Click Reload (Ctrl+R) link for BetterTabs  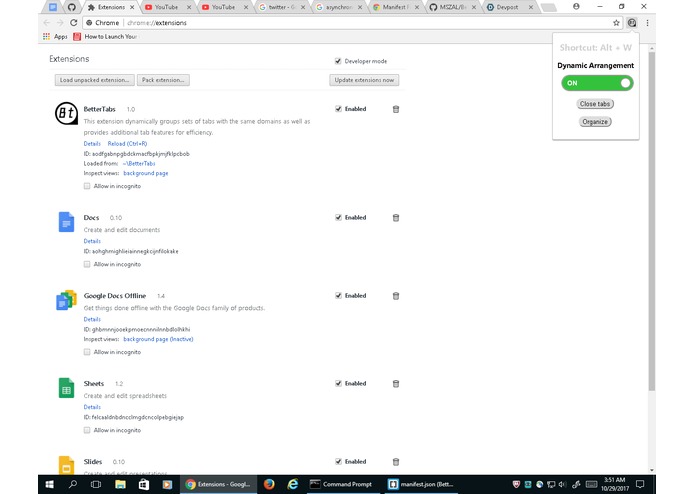127,144
